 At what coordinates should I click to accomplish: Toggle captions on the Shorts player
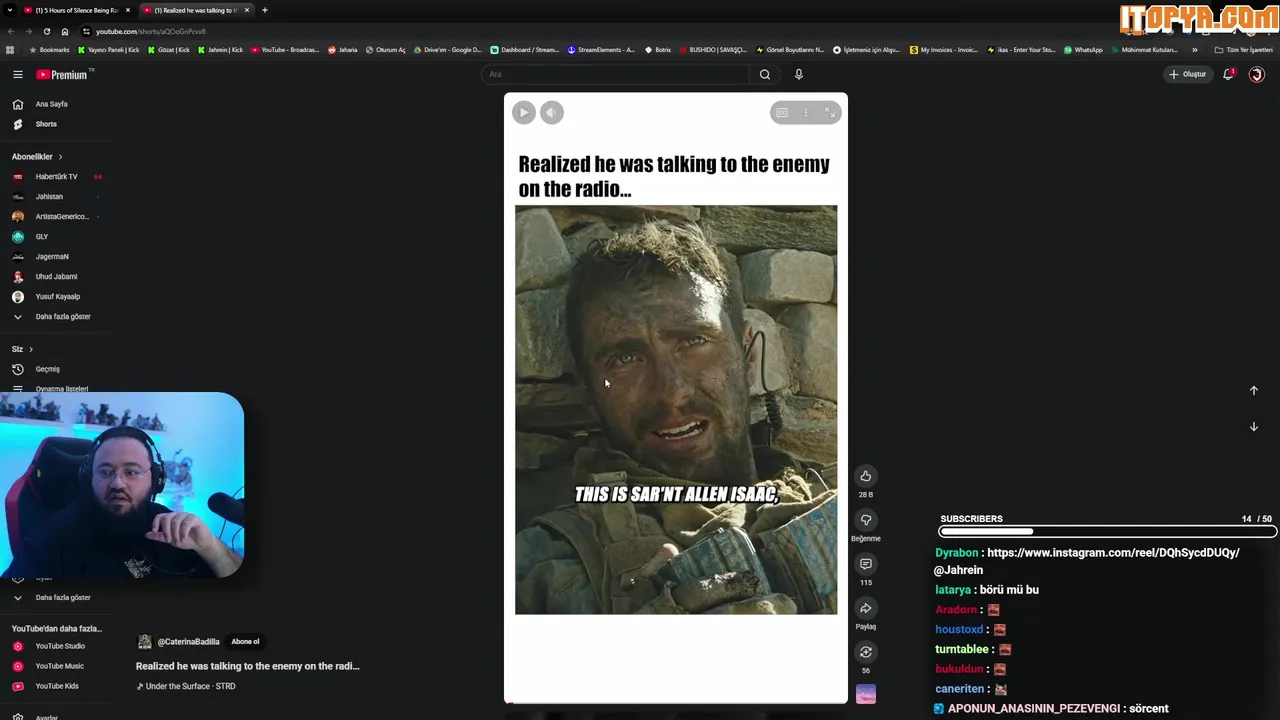tap(782, 113)
